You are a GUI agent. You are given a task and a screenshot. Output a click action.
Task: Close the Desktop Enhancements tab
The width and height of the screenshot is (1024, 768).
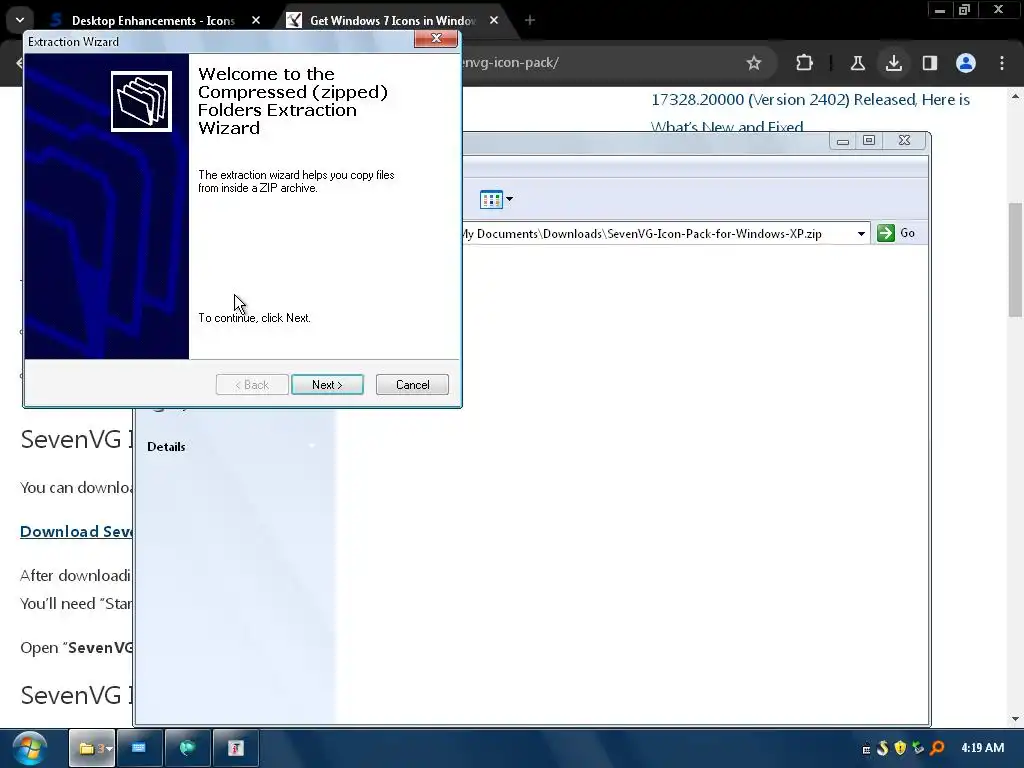256,20
